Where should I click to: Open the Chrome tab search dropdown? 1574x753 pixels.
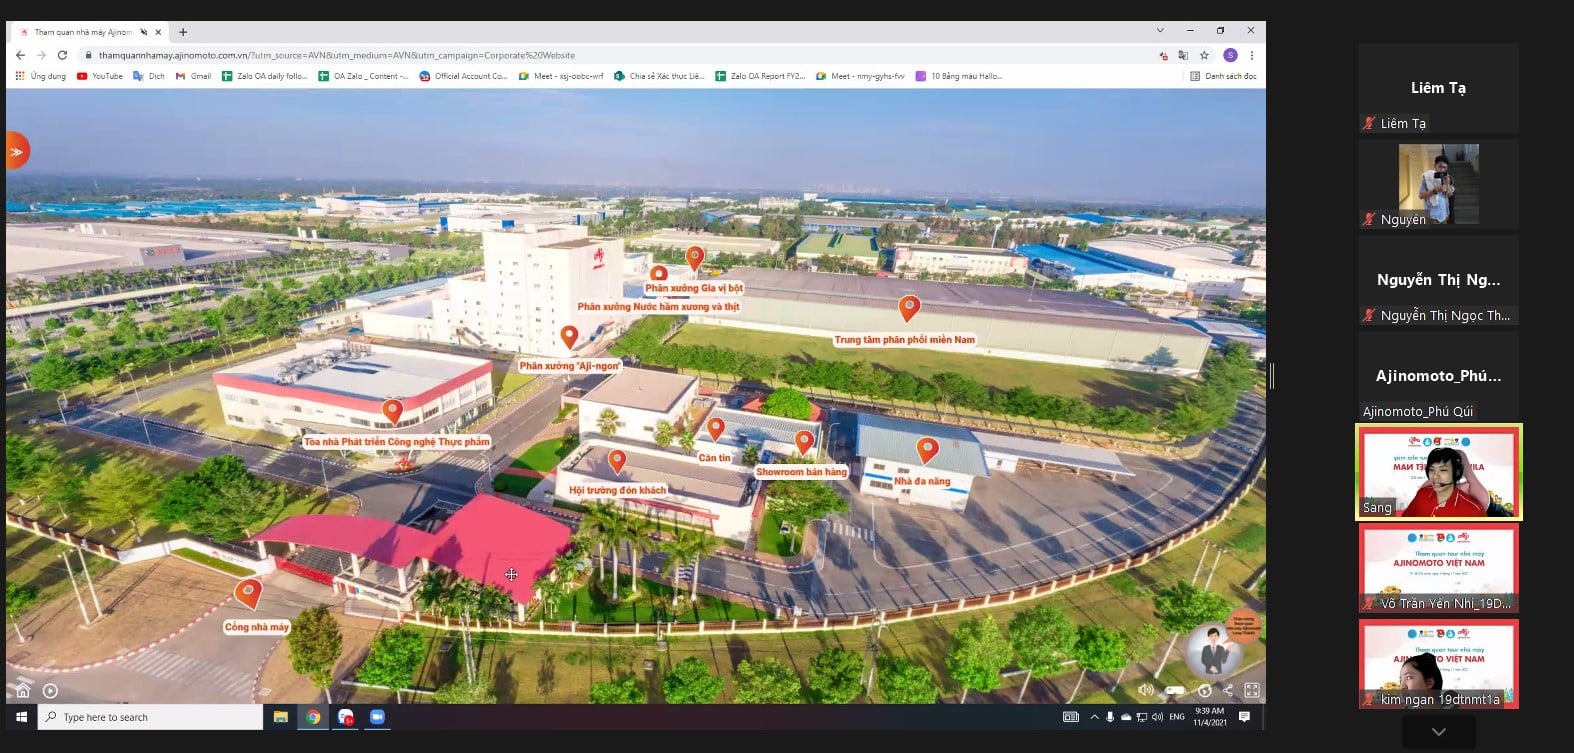[1160, 31]
